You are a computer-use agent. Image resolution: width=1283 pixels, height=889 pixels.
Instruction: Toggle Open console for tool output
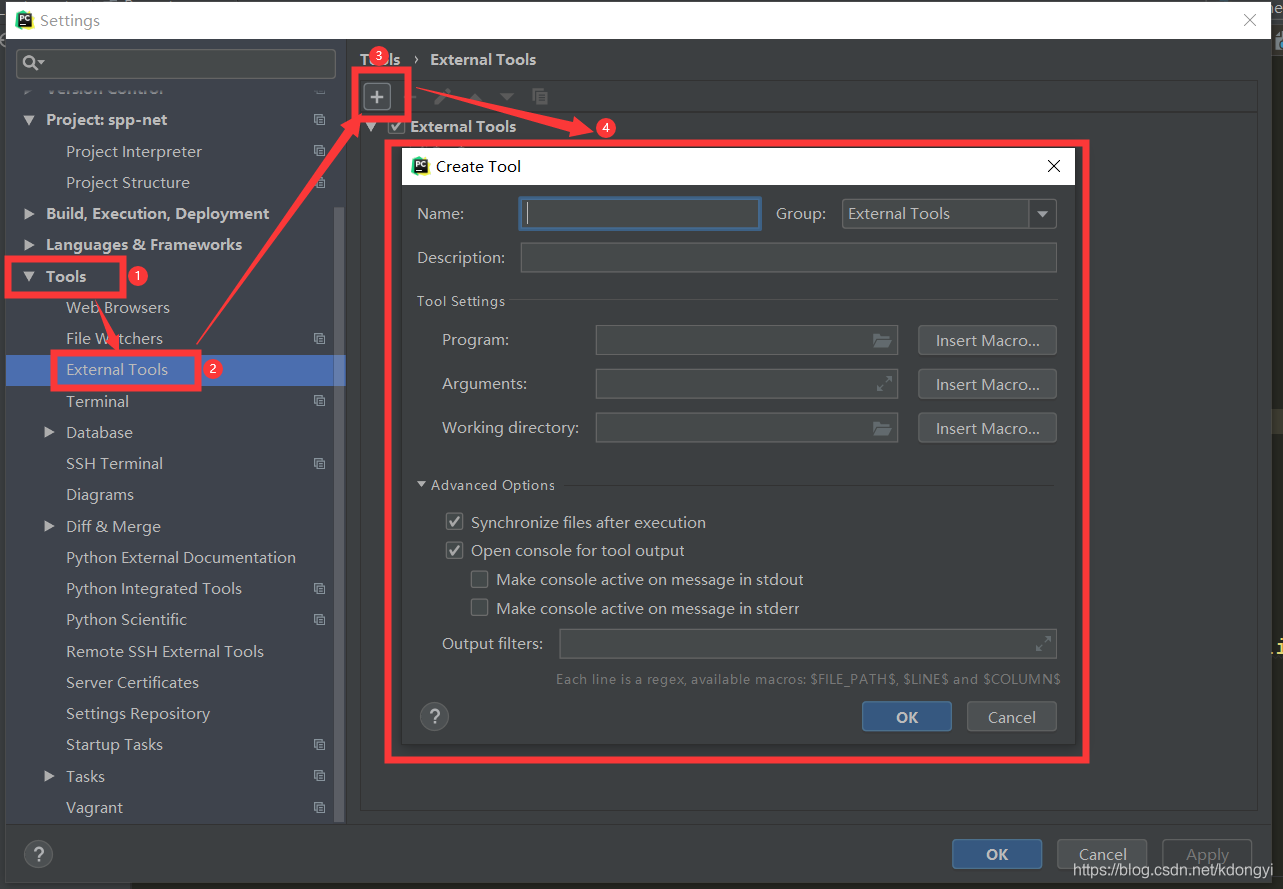(455, 551)
